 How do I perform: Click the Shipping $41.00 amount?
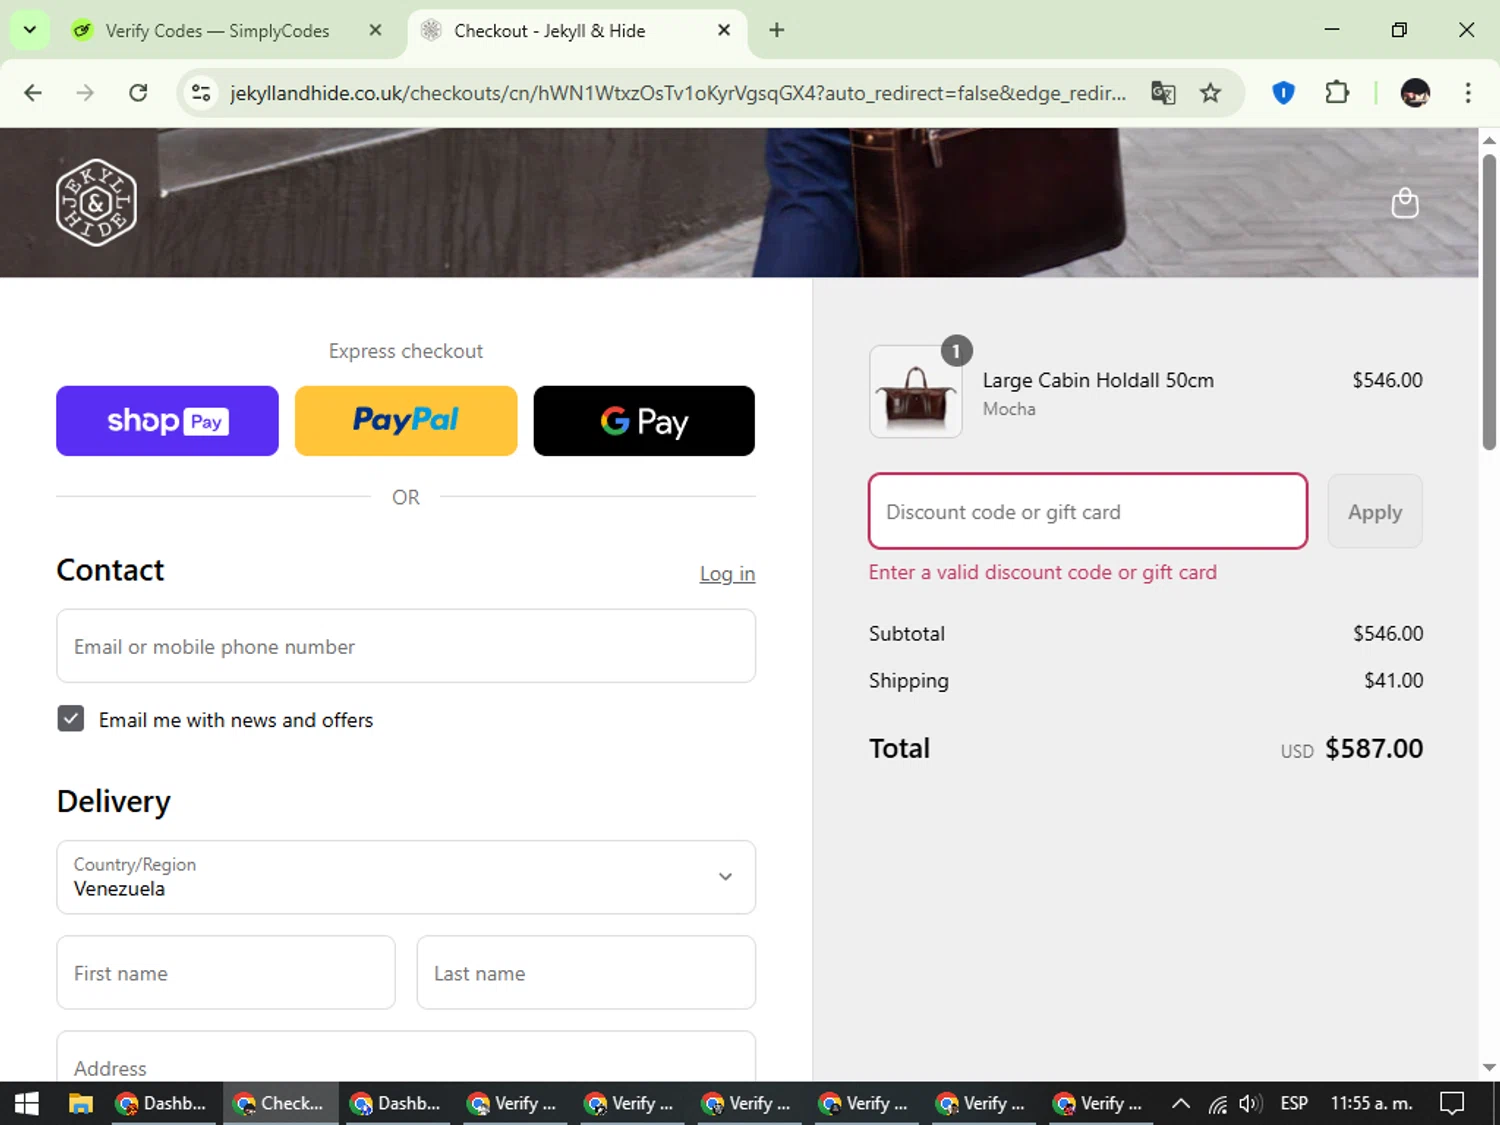pyautogui.click(x=1394, y=680)
